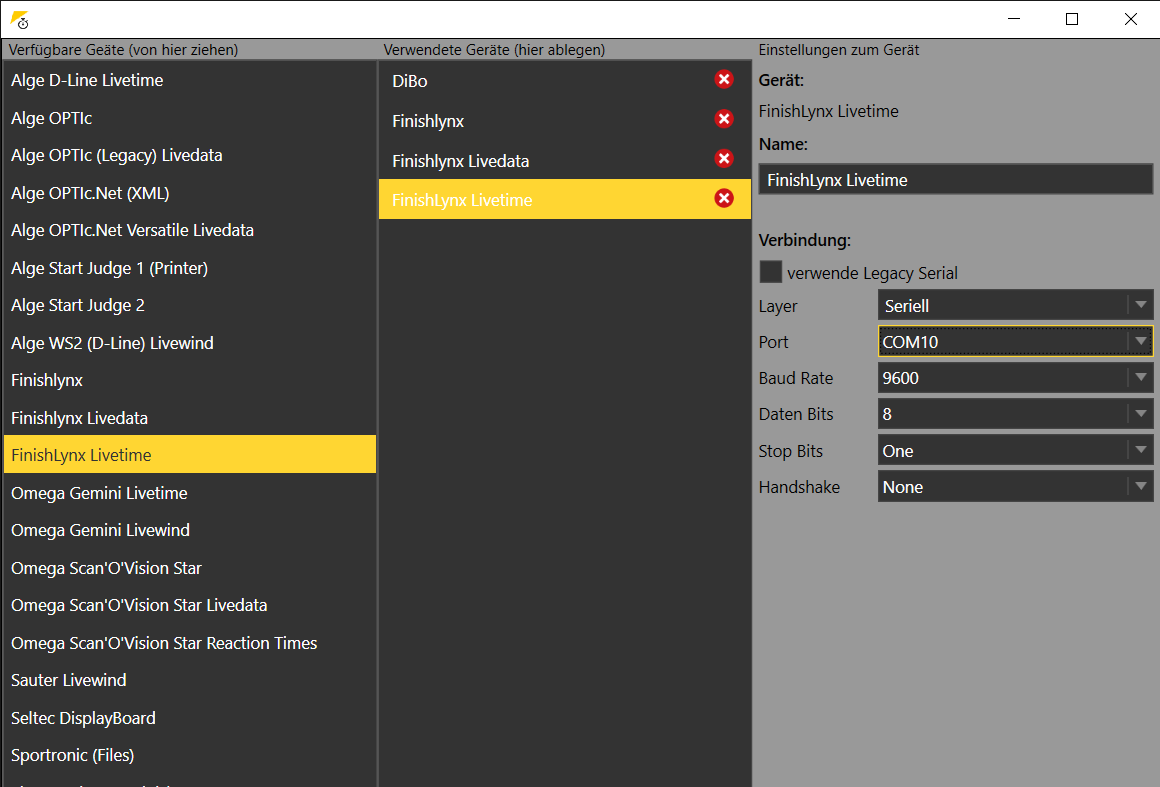
Task: Expand the Port dropdown set to COM10
Action: coord(1015,341)
